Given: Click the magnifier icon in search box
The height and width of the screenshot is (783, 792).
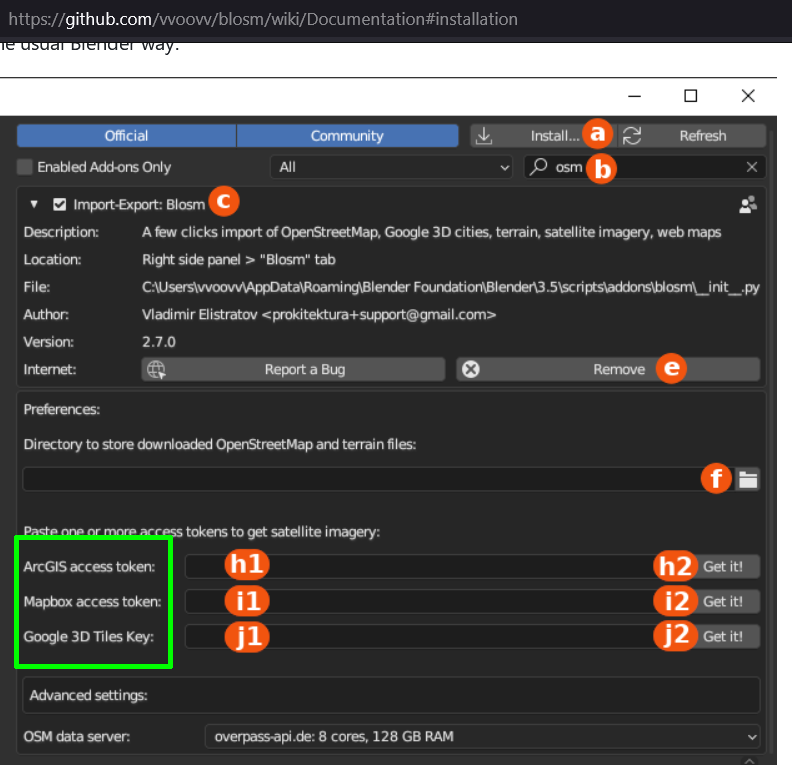Looking at the screenshot, I should point(539,167).
